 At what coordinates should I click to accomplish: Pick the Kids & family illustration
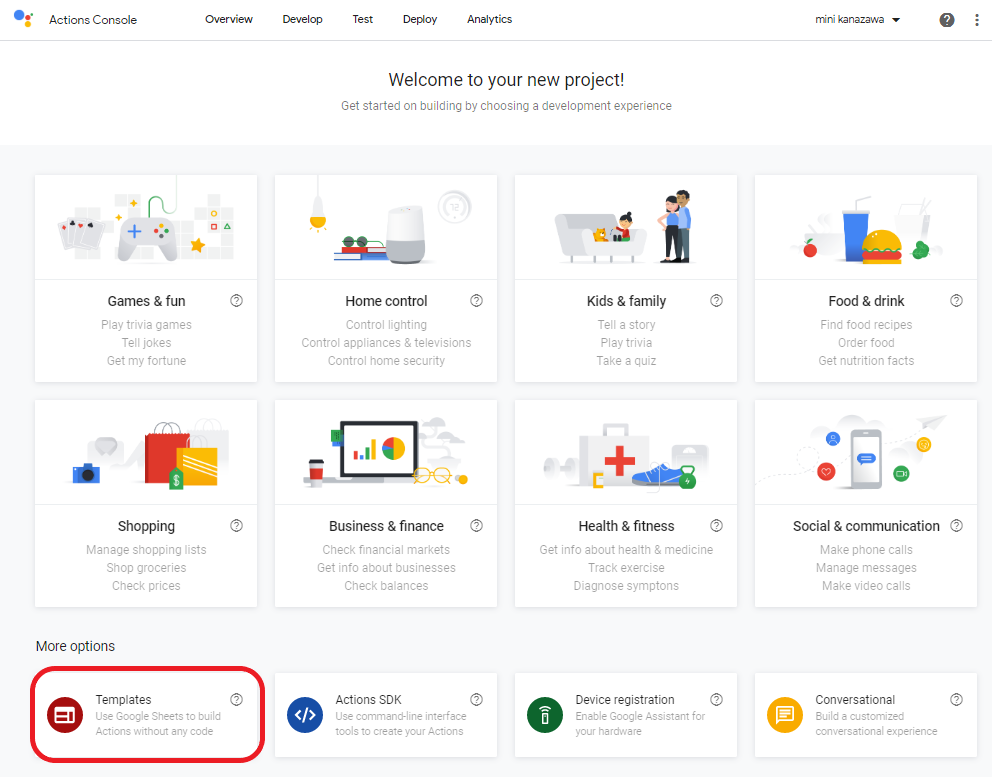coord(626,229)
